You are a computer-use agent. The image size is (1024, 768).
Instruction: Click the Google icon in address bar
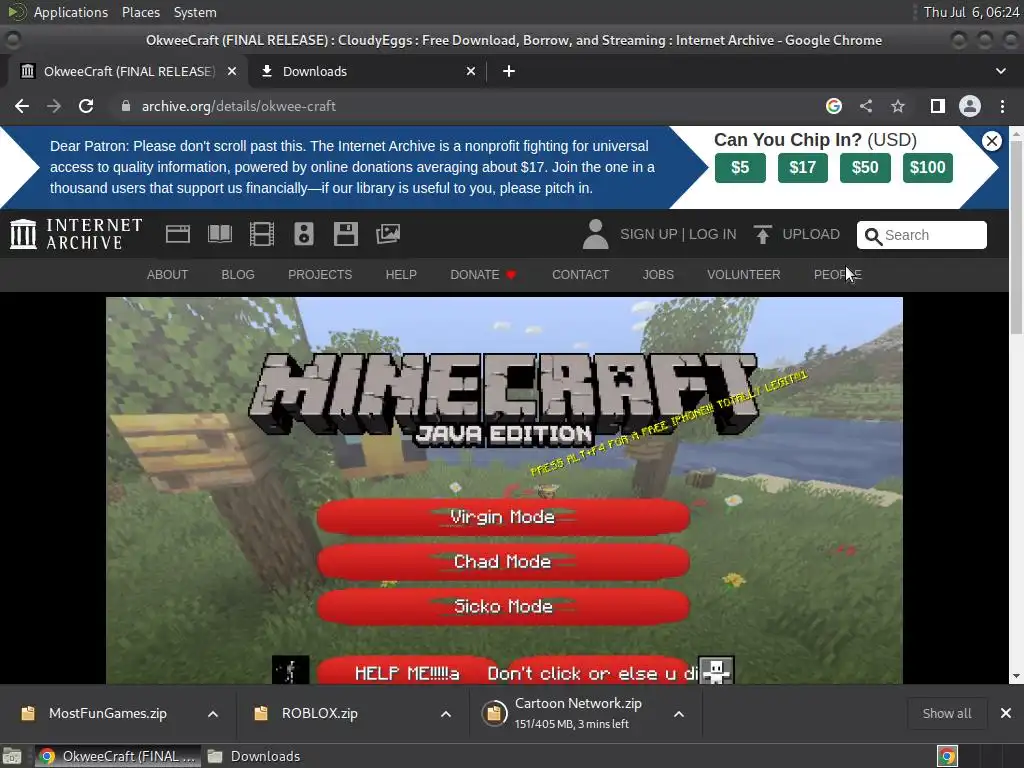pyautogui.click(x=833, y=106)
